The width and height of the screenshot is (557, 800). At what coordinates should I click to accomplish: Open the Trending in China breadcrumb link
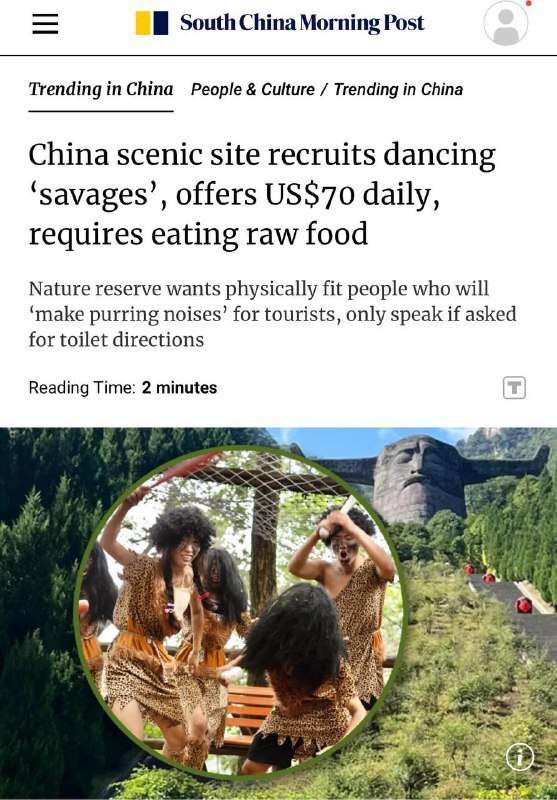(x=398, y=90)
